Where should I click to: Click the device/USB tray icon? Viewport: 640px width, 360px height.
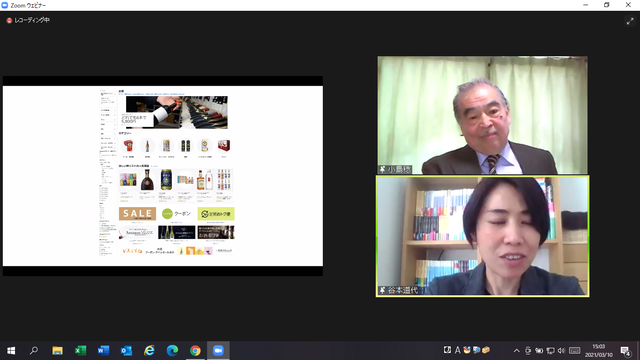(x=528, y=351)
